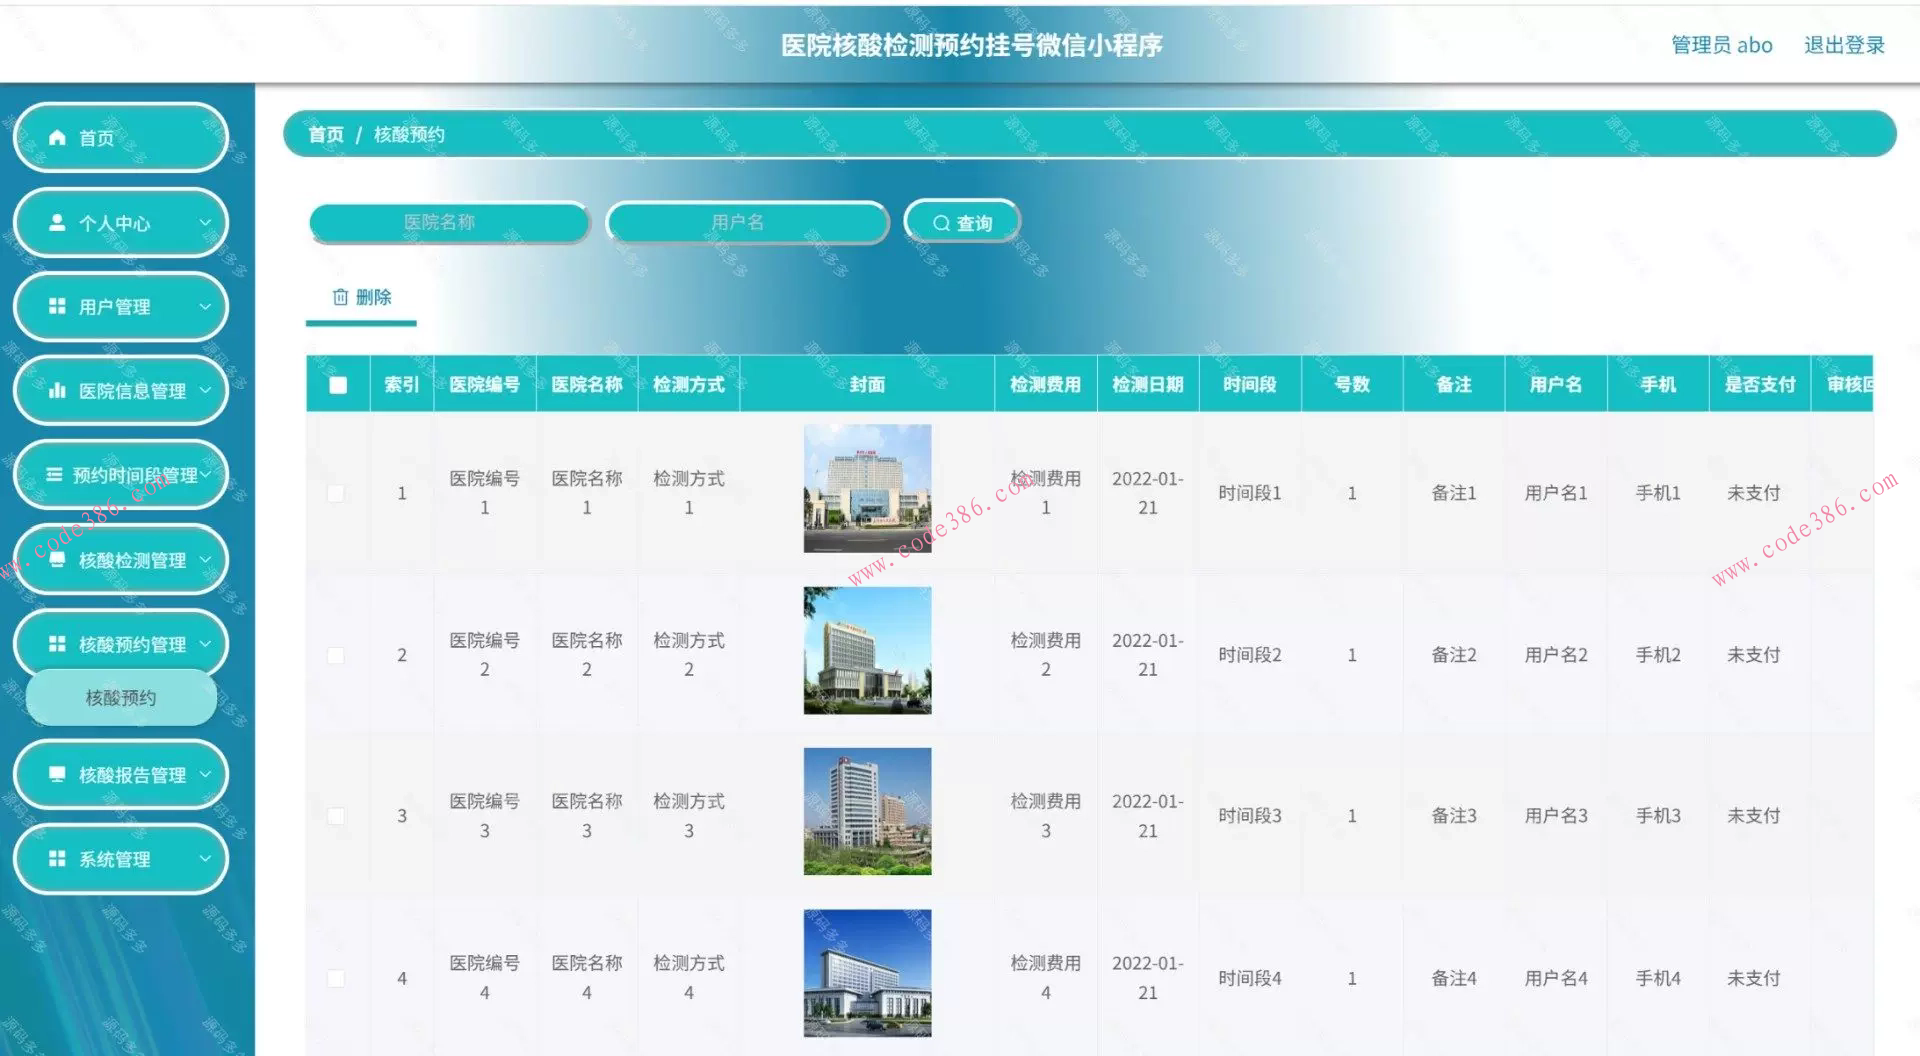1920x1056 pixels.
Task: Click the 医院核酸检测预约挂号微信小程序 title
Action: tap(972, 45)
